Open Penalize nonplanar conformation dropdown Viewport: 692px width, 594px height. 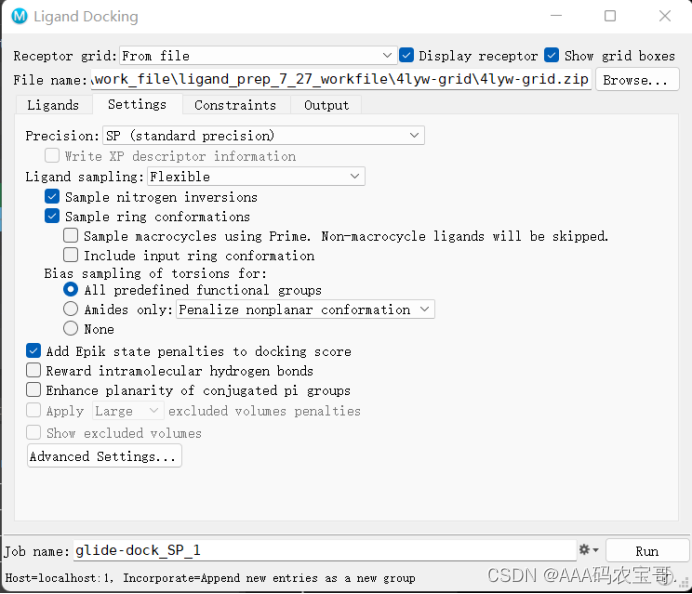(x=305, y=309)
